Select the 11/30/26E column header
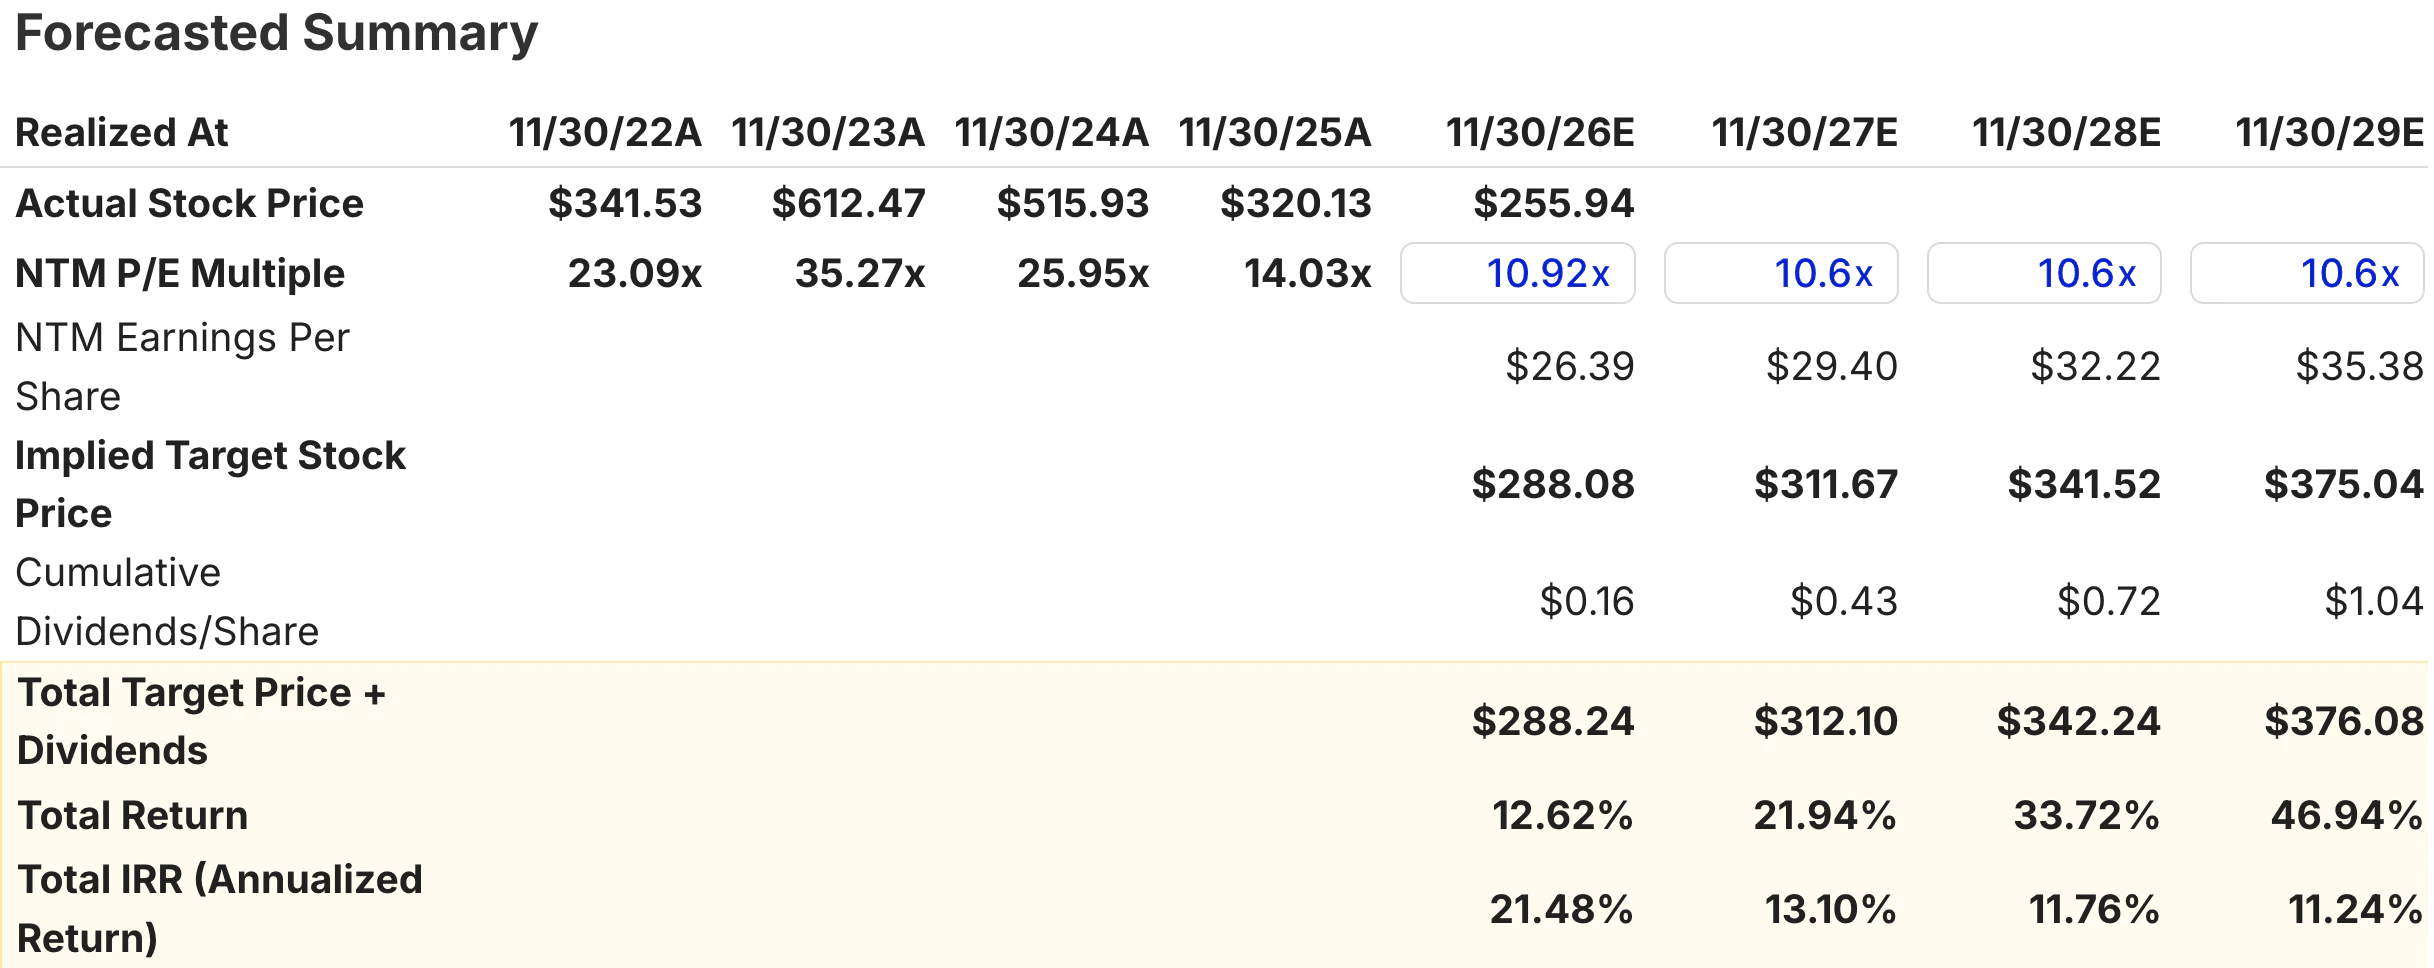Viewport: 2434px width, 968px height. (1540, 132)
